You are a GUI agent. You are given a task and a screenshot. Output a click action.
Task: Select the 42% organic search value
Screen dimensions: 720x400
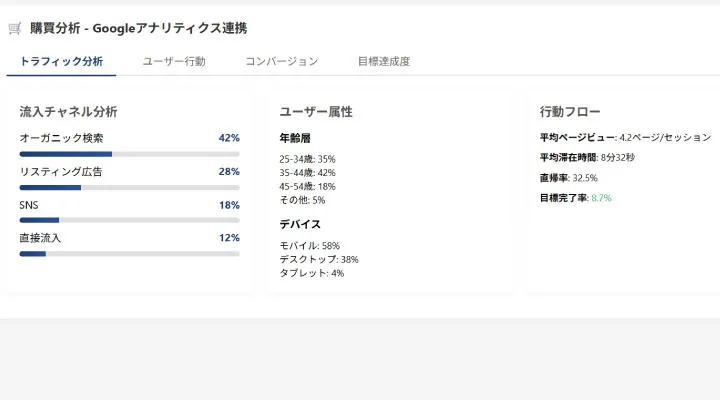(x=229, y=138)
